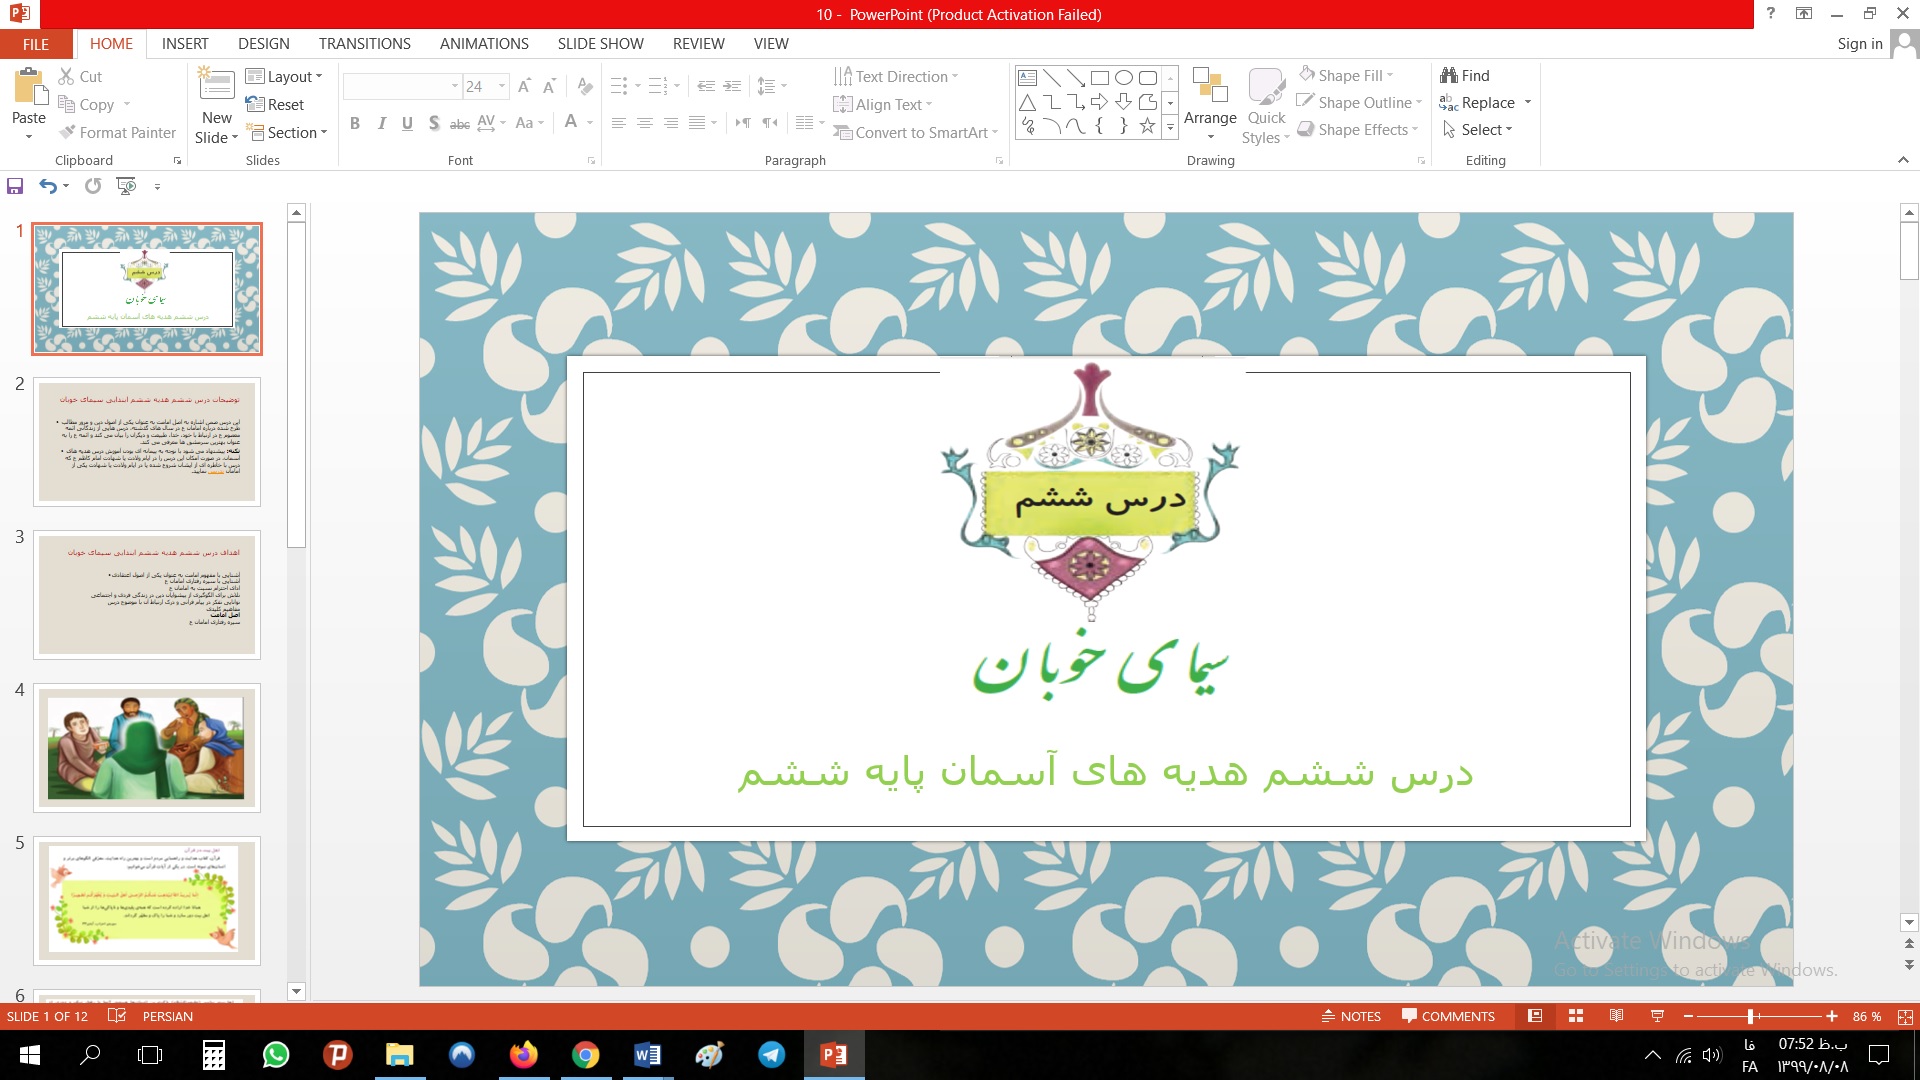Toggle Italic formatting
This screenshot has width=1920, height=1080.
tap(381, 123)
